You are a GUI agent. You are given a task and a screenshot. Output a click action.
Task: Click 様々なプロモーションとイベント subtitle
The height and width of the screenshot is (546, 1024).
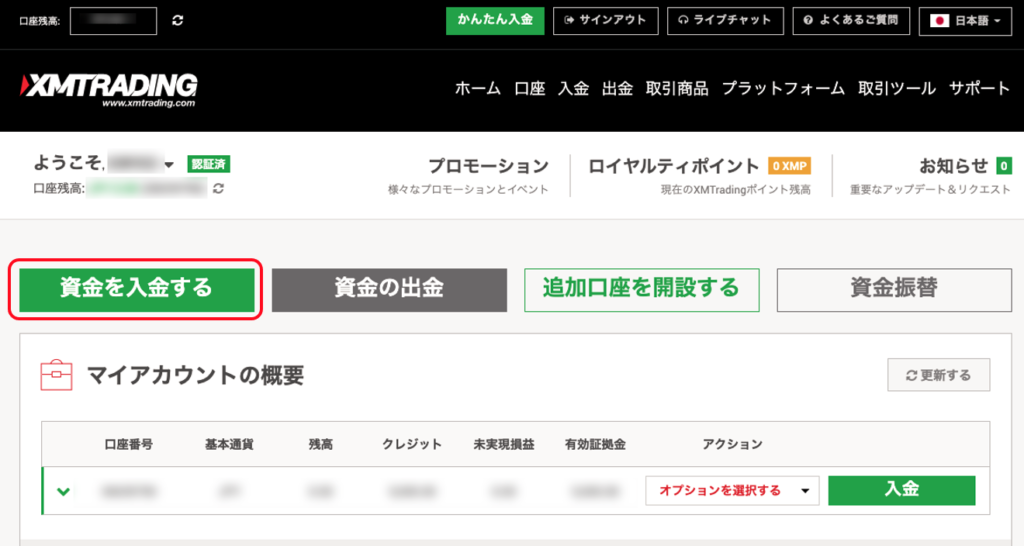tap(468, 189)
